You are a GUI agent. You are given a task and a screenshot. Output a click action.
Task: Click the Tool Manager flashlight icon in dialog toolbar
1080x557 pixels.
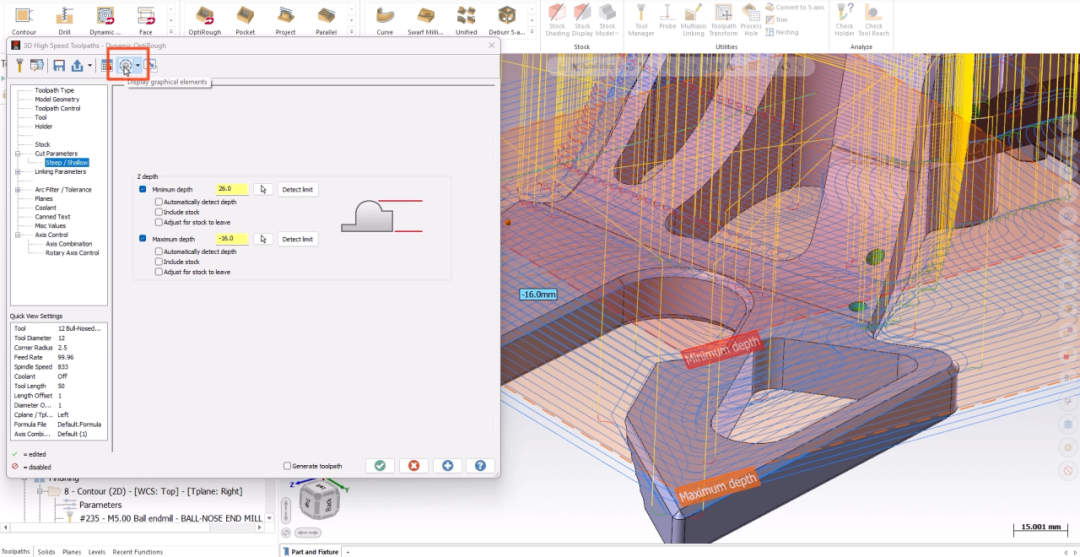[21, 65]
